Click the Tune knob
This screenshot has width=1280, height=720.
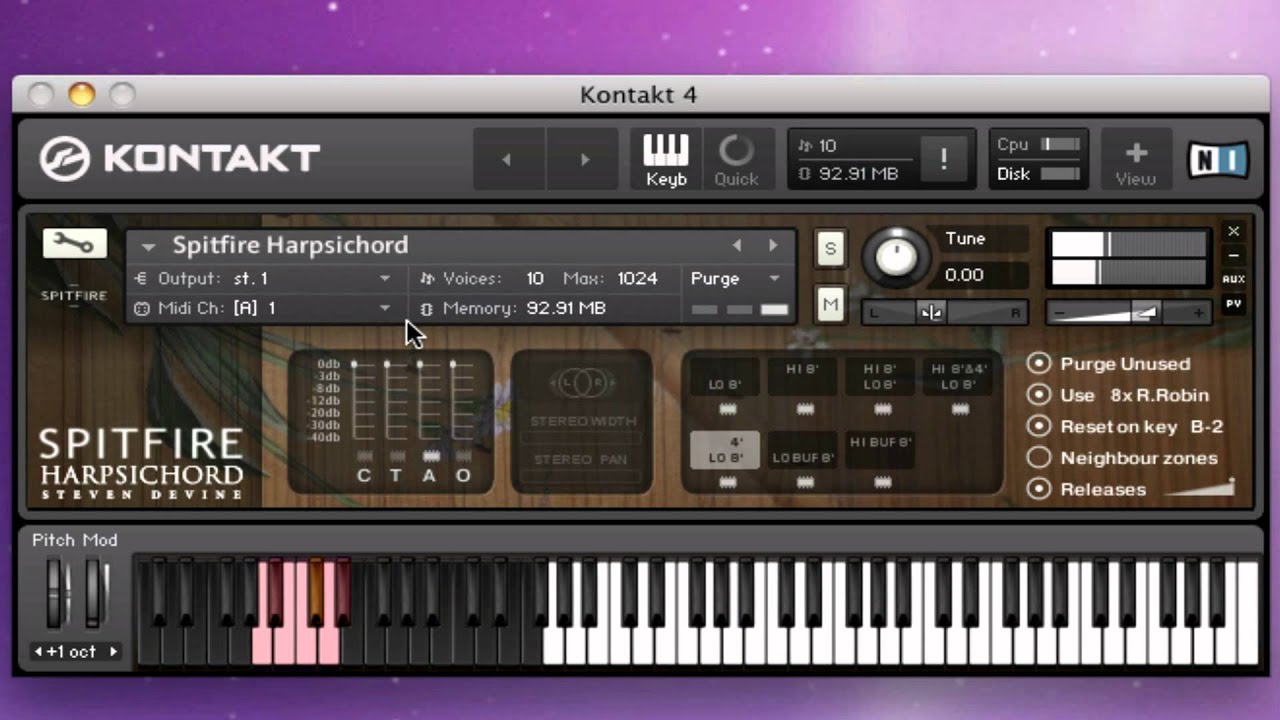pos(896,256)
